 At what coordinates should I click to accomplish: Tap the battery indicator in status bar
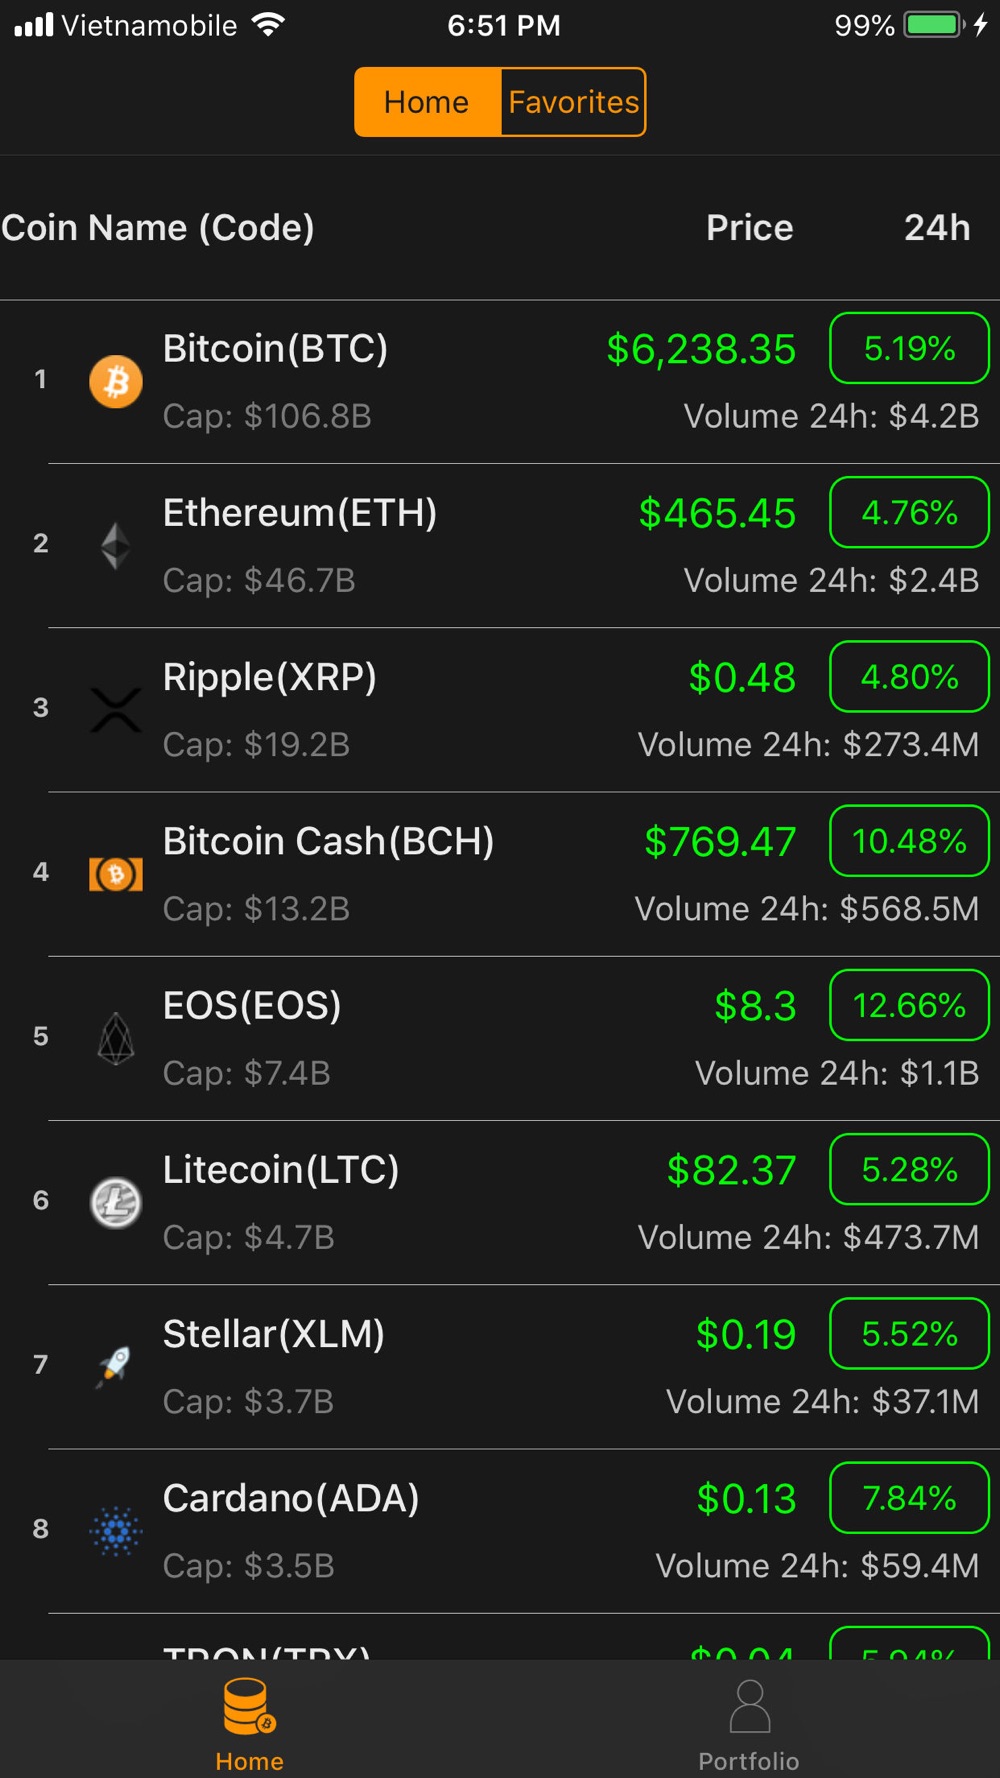(934, 25)
